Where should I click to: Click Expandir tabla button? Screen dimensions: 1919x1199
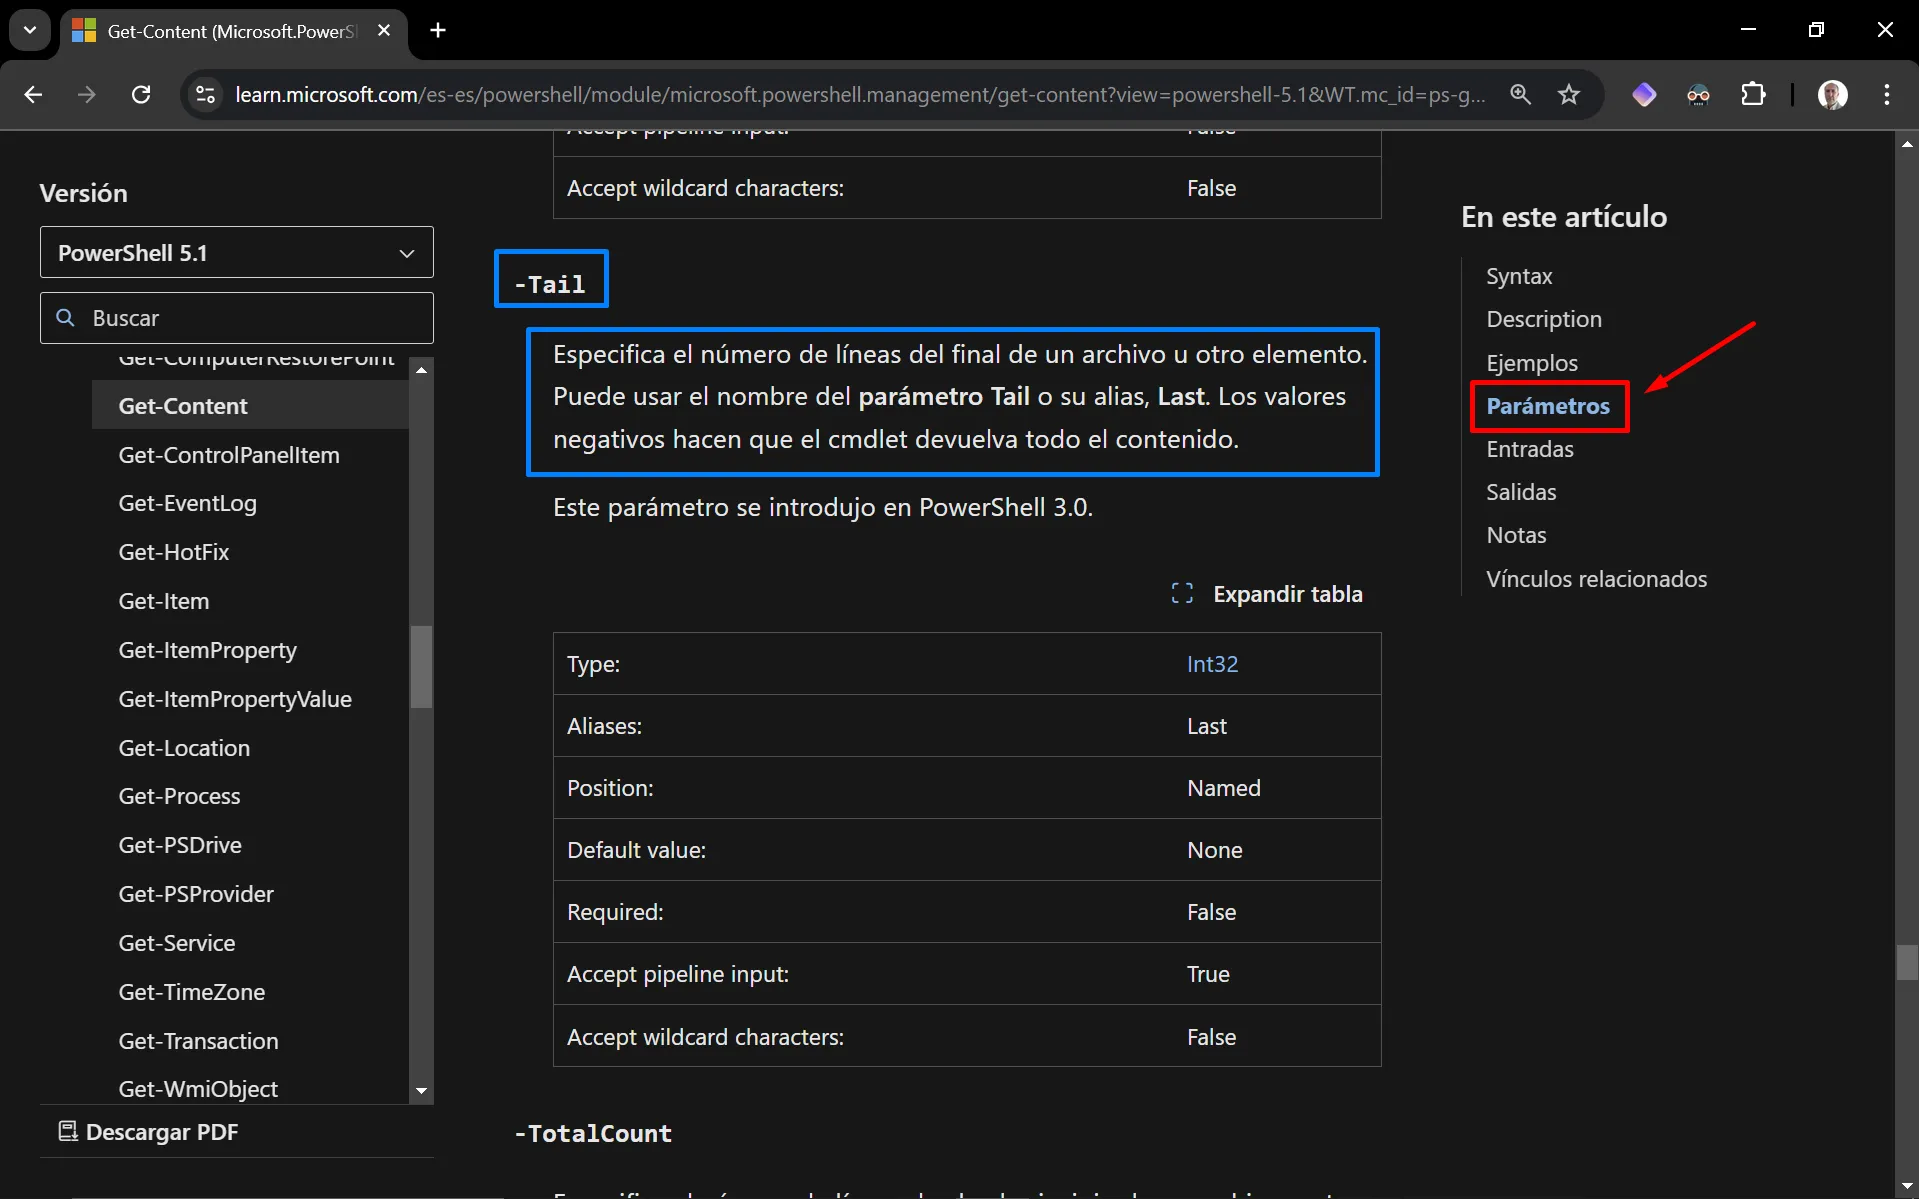pos(1267,594)
